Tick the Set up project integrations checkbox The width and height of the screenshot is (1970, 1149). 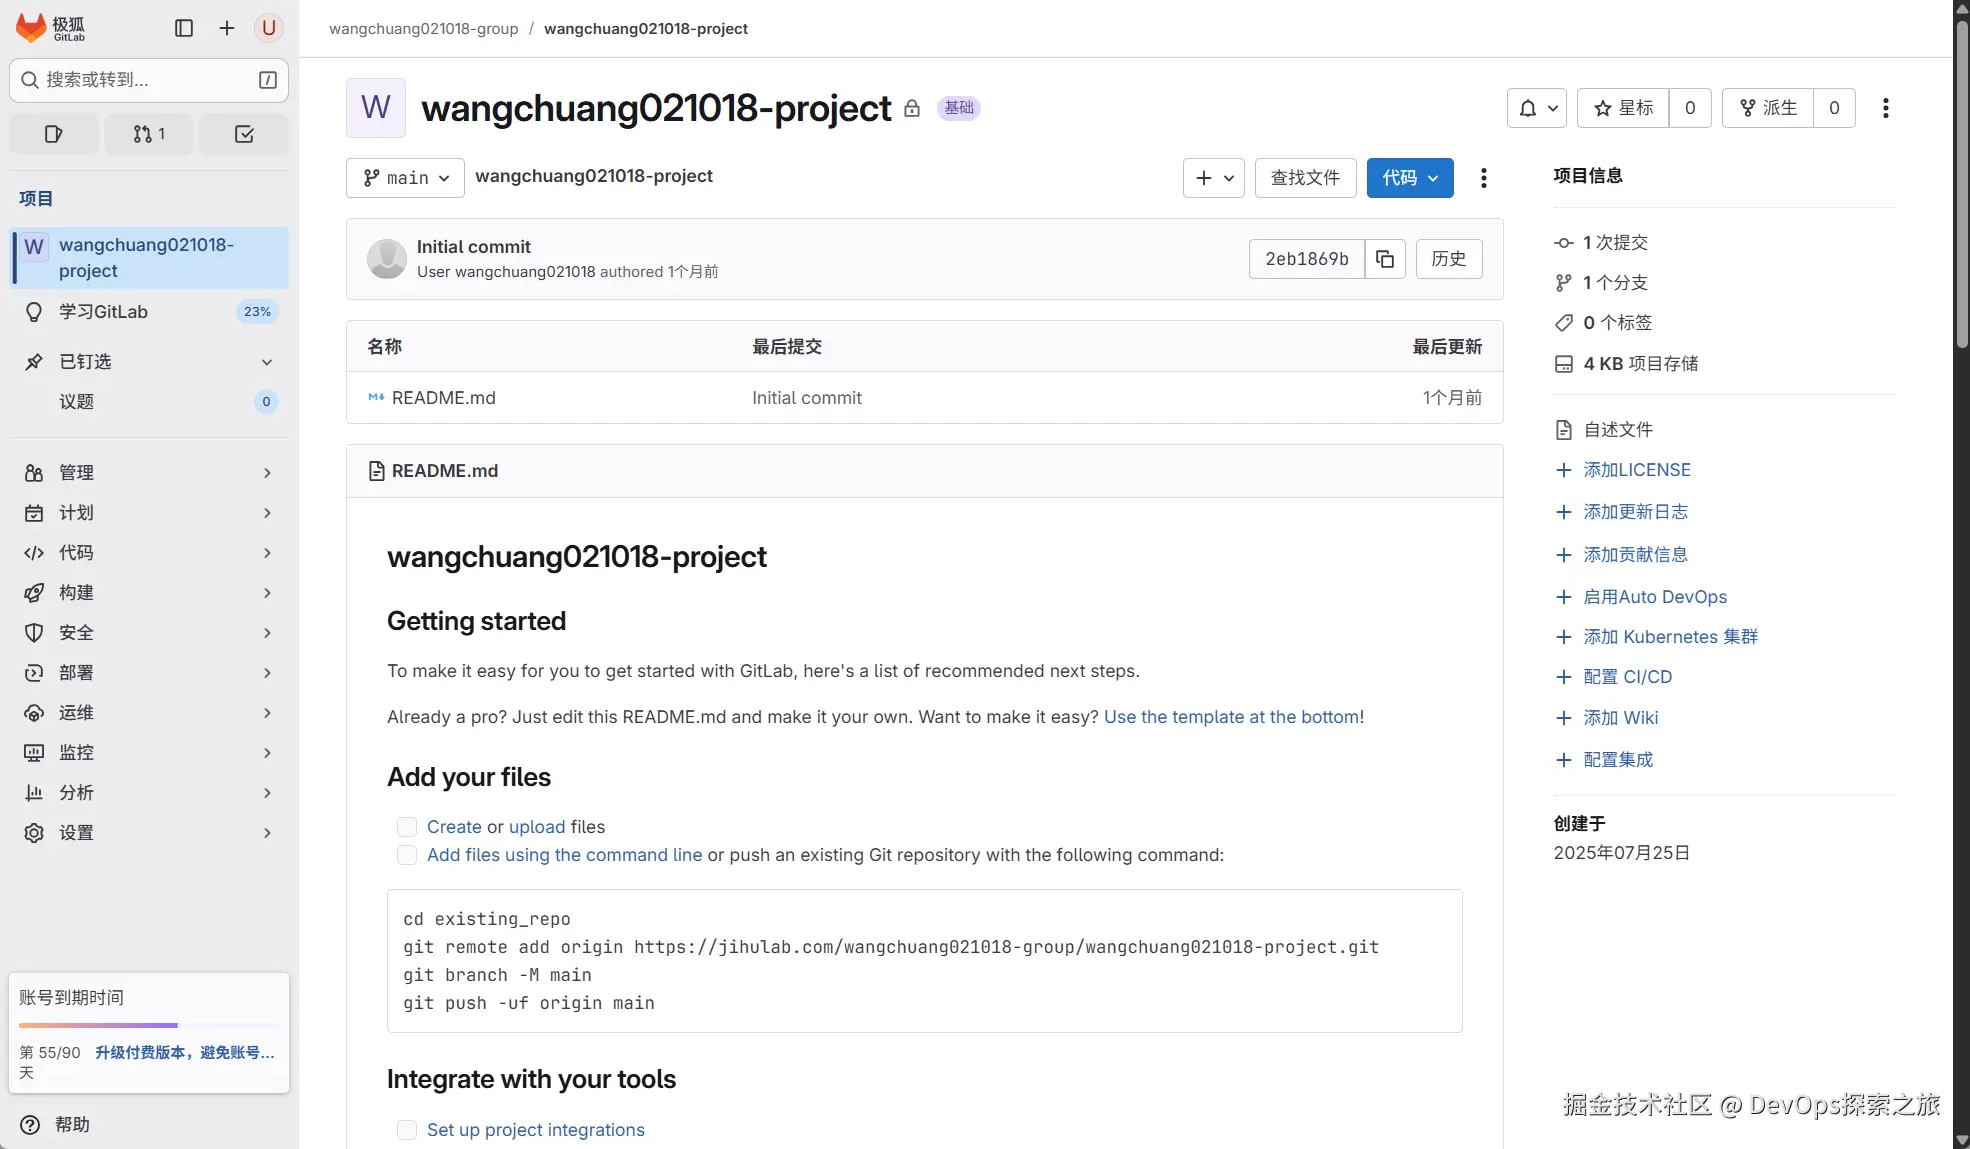click(407, 1130)
